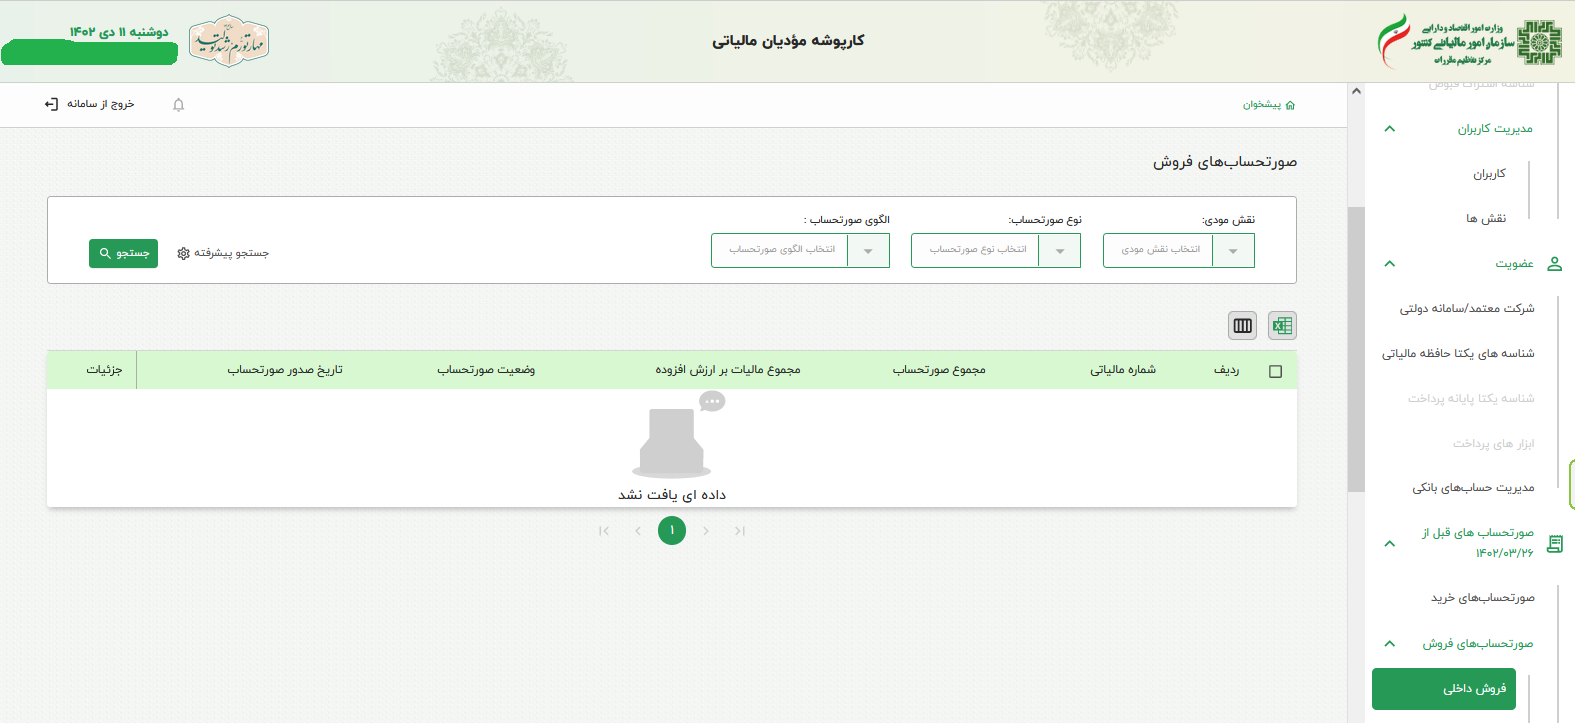Go to the next page arrow
This screenshot has height=723, width=1575.
(x=706, y=531)
